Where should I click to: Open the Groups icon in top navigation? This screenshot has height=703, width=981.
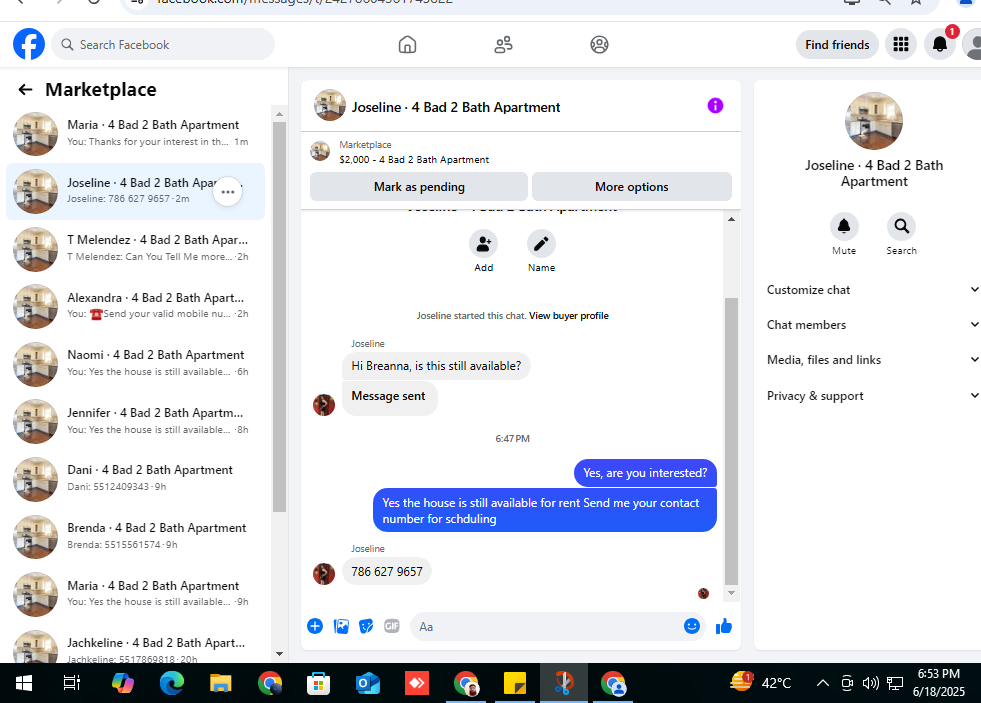(599, 44)
